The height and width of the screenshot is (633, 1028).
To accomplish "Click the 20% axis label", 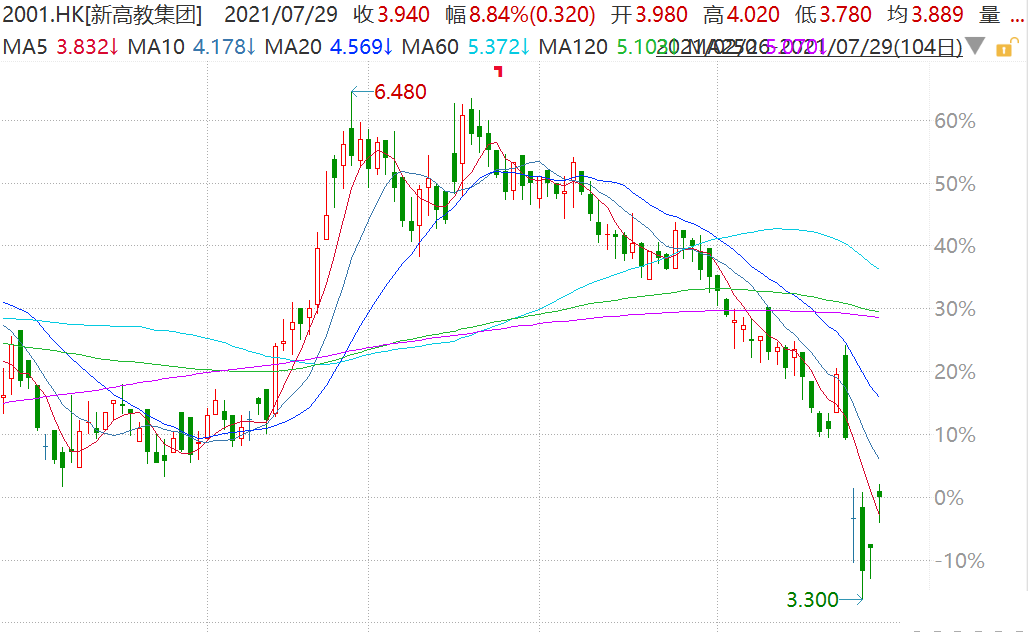I will click(955, 372).
